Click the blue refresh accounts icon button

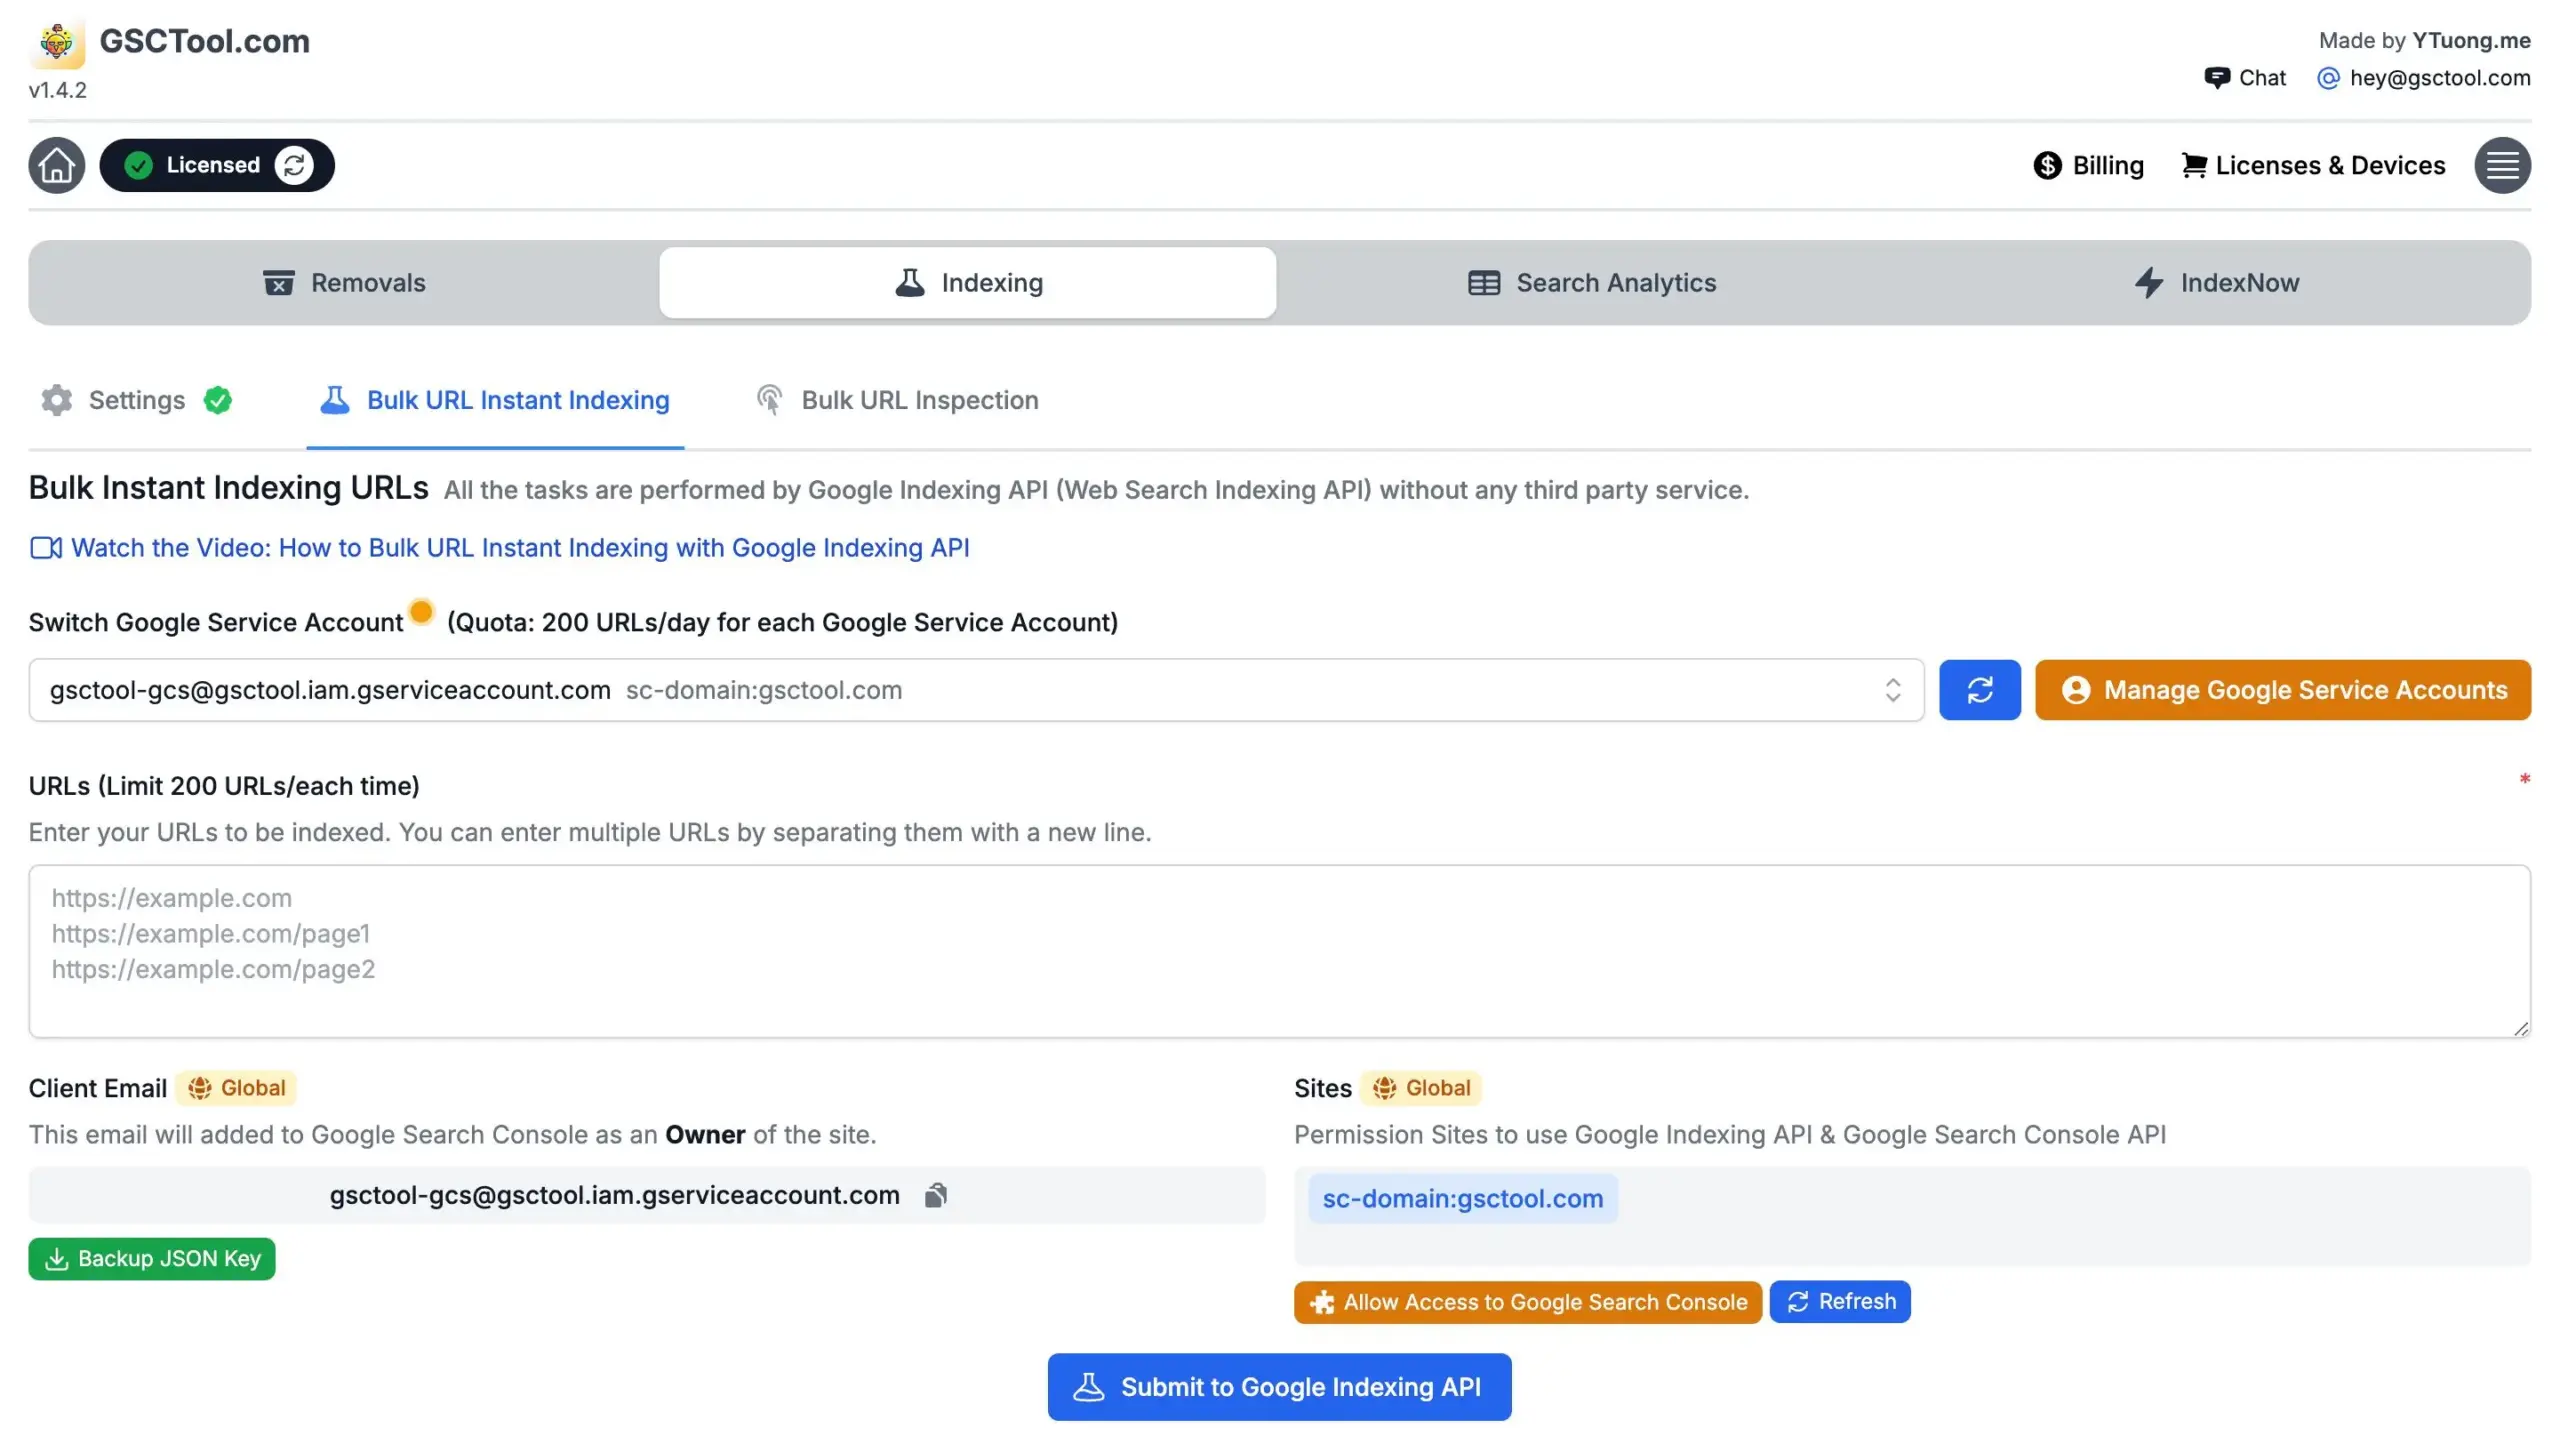point(1979,690)
